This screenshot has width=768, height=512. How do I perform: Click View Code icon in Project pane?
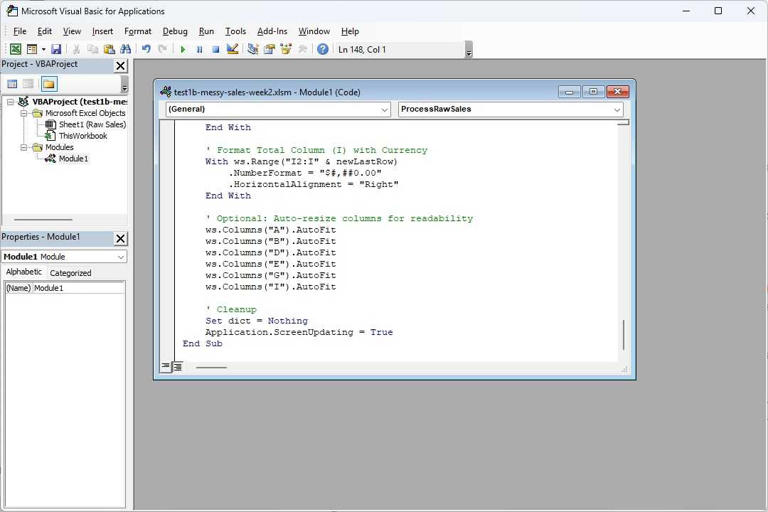click(12, 84)
